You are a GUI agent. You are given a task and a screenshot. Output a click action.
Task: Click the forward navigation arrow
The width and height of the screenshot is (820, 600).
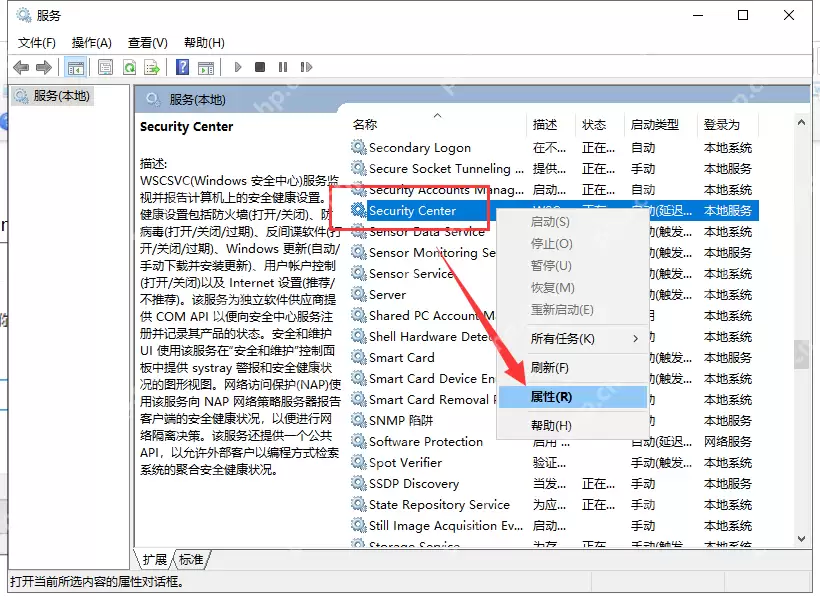[42, 67]
